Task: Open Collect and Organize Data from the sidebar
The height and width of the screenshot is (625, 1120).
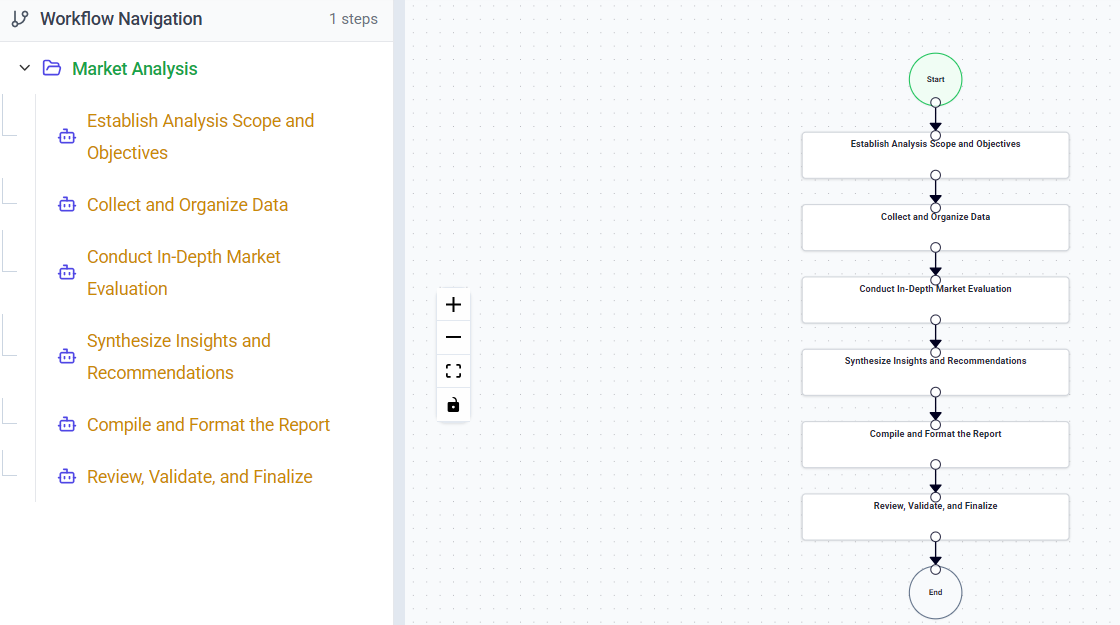Action: 187,204
